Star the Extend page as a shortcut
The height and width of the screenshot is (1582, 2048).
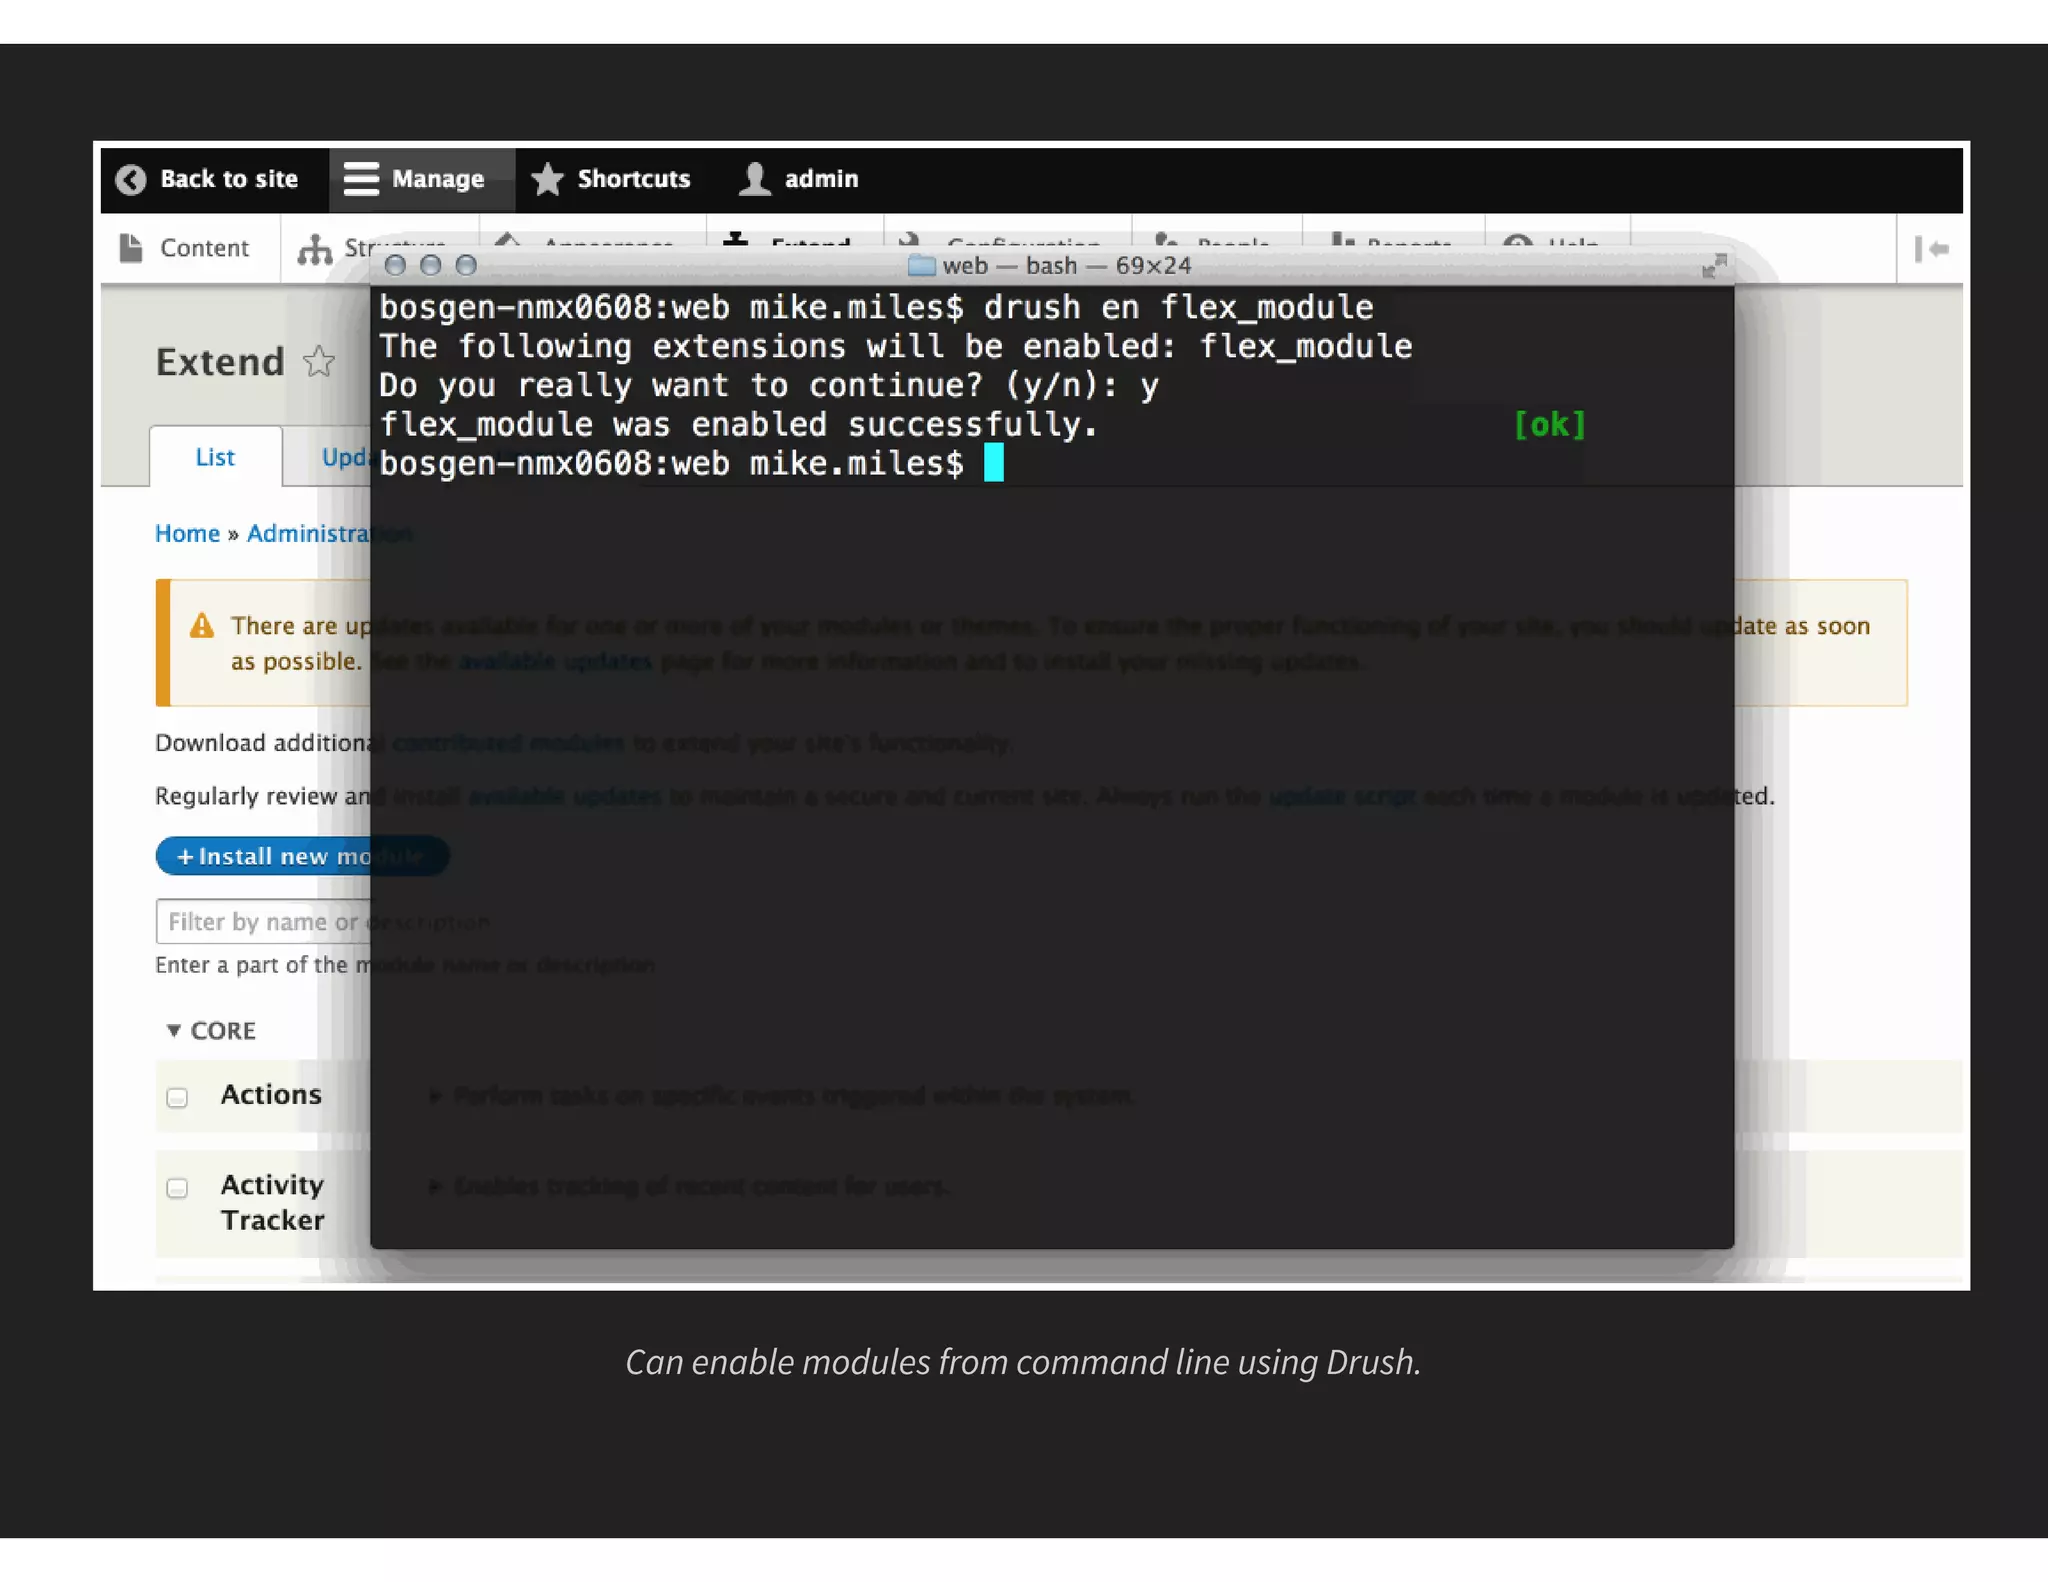point(319,361)
